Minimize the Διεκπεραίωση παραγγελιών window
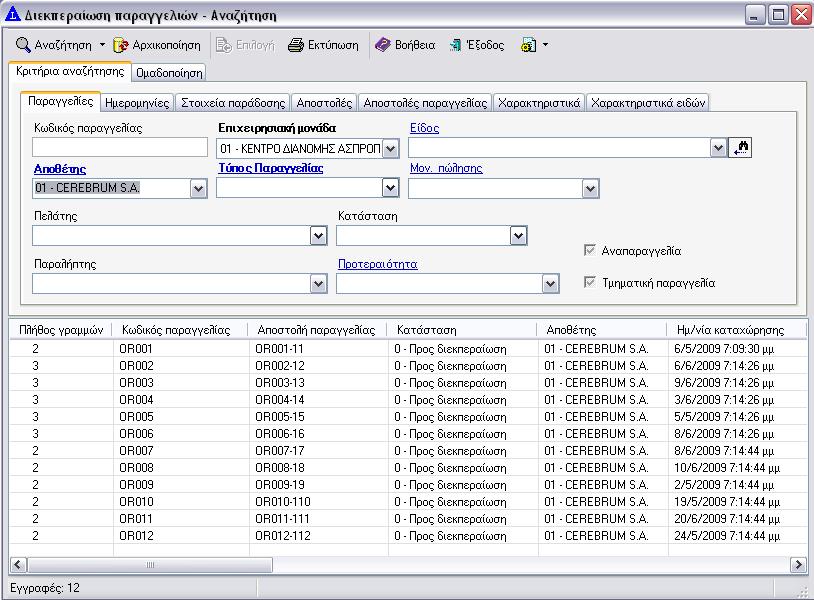 pos(755,15)
